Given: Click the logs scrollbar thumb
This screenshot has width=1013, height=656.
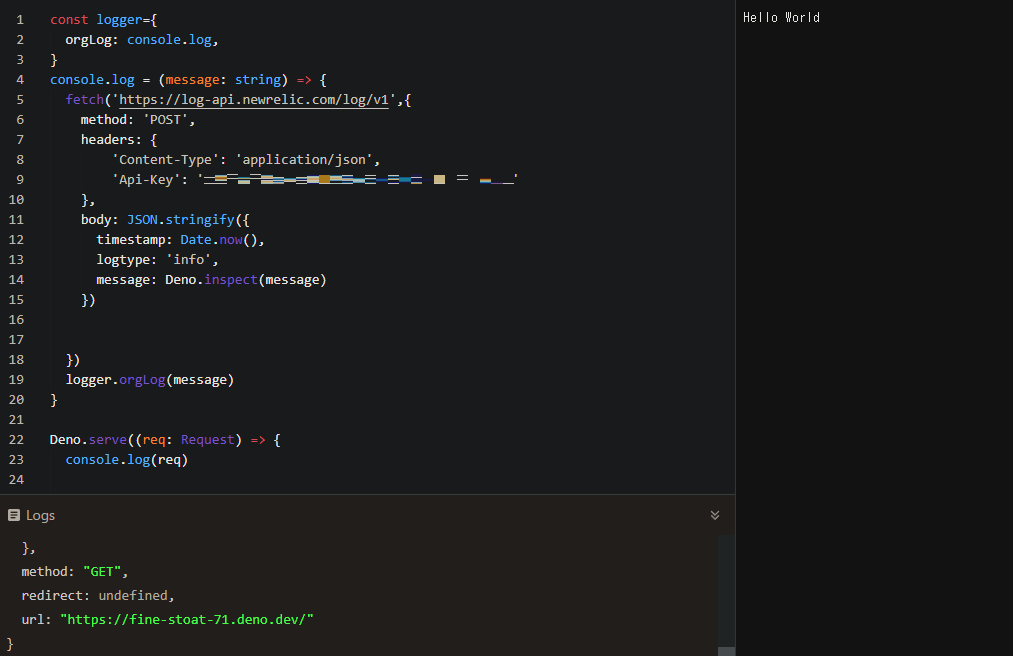Looking at the screenshot, I should [x=726, y=651].
